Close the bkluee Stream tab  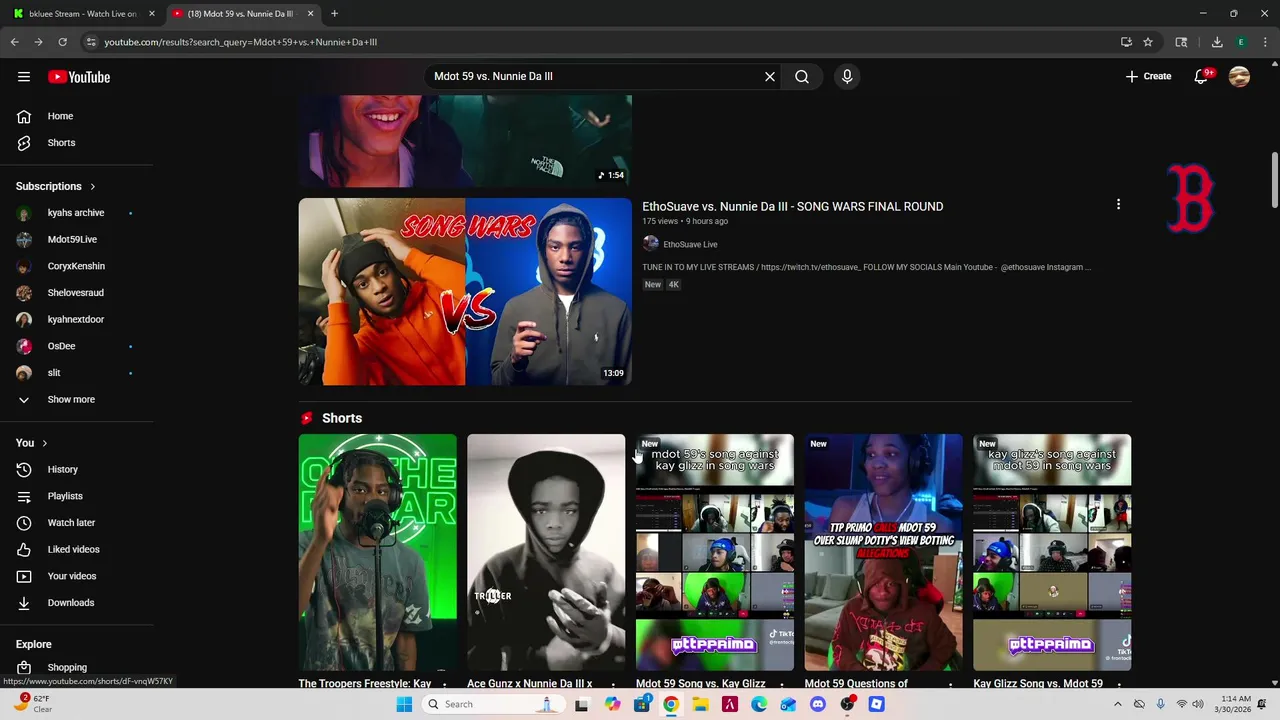(152, 14)
